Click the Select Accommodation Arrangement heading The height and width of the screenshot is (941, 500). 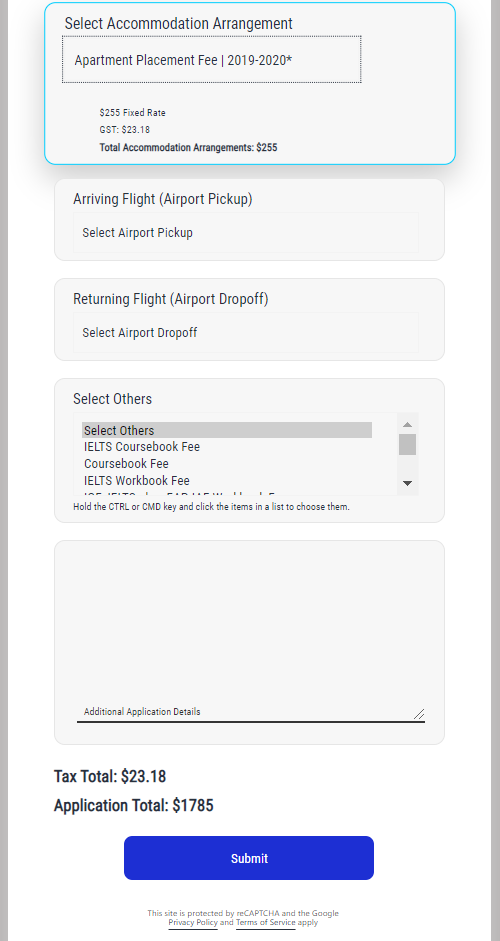[179, 23]
